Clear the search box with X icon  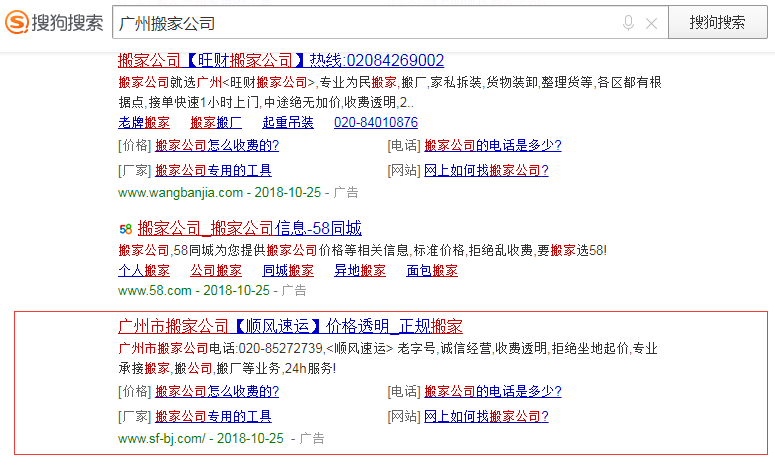coord(652,23)
